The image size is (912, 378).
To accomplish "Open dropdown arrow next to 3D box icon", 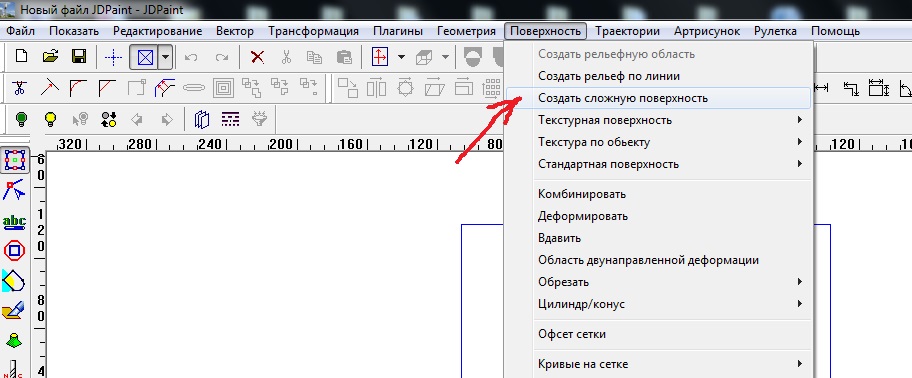I will pyautogui.click(x=446, y=57).
